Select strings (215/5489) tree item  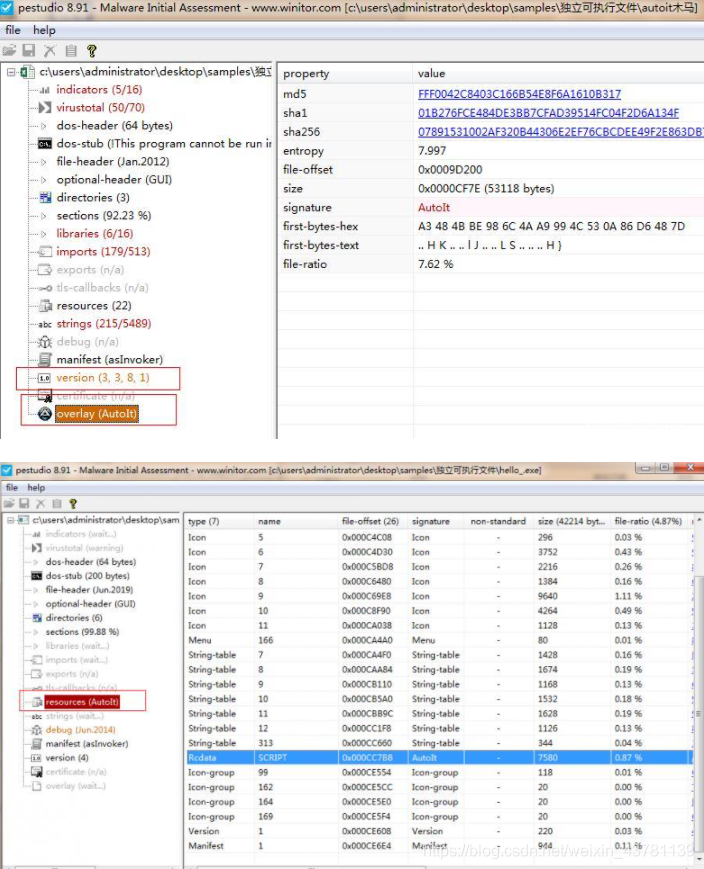[x=104, y=324]
